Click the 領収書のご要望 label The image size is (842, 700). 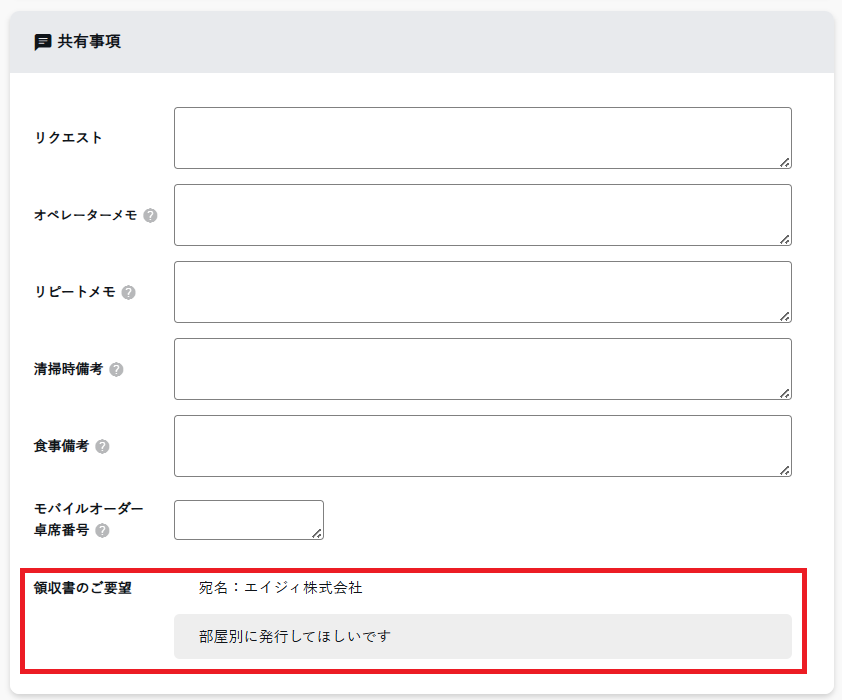(x=83, y=588)
